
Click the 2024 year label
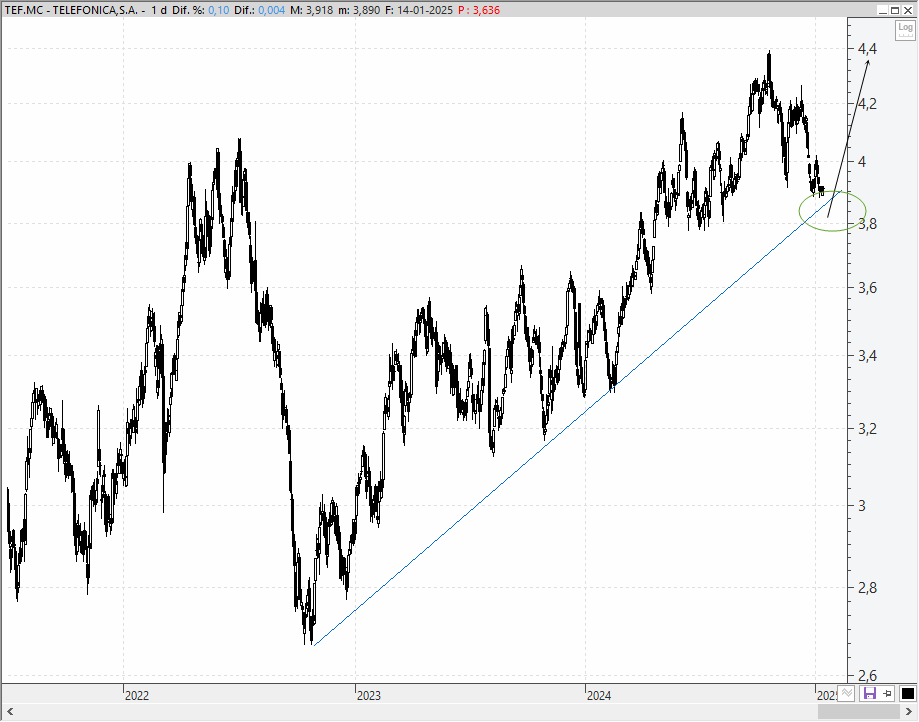point(599,696)
